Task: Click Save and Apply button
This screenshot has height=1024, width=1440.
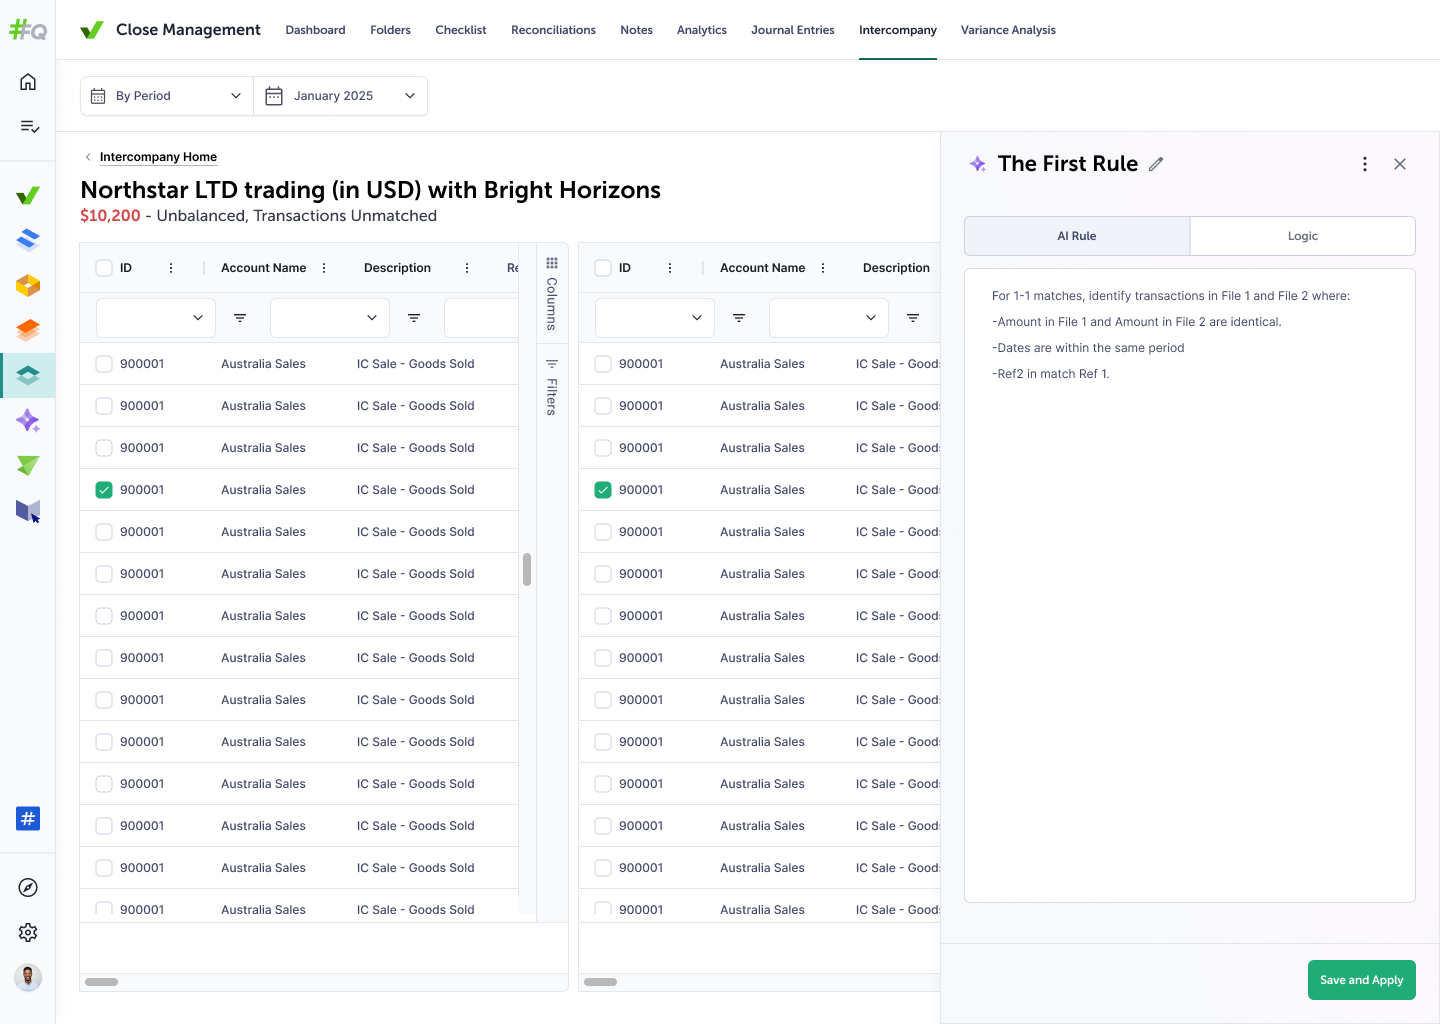Action: [1361, 980]
